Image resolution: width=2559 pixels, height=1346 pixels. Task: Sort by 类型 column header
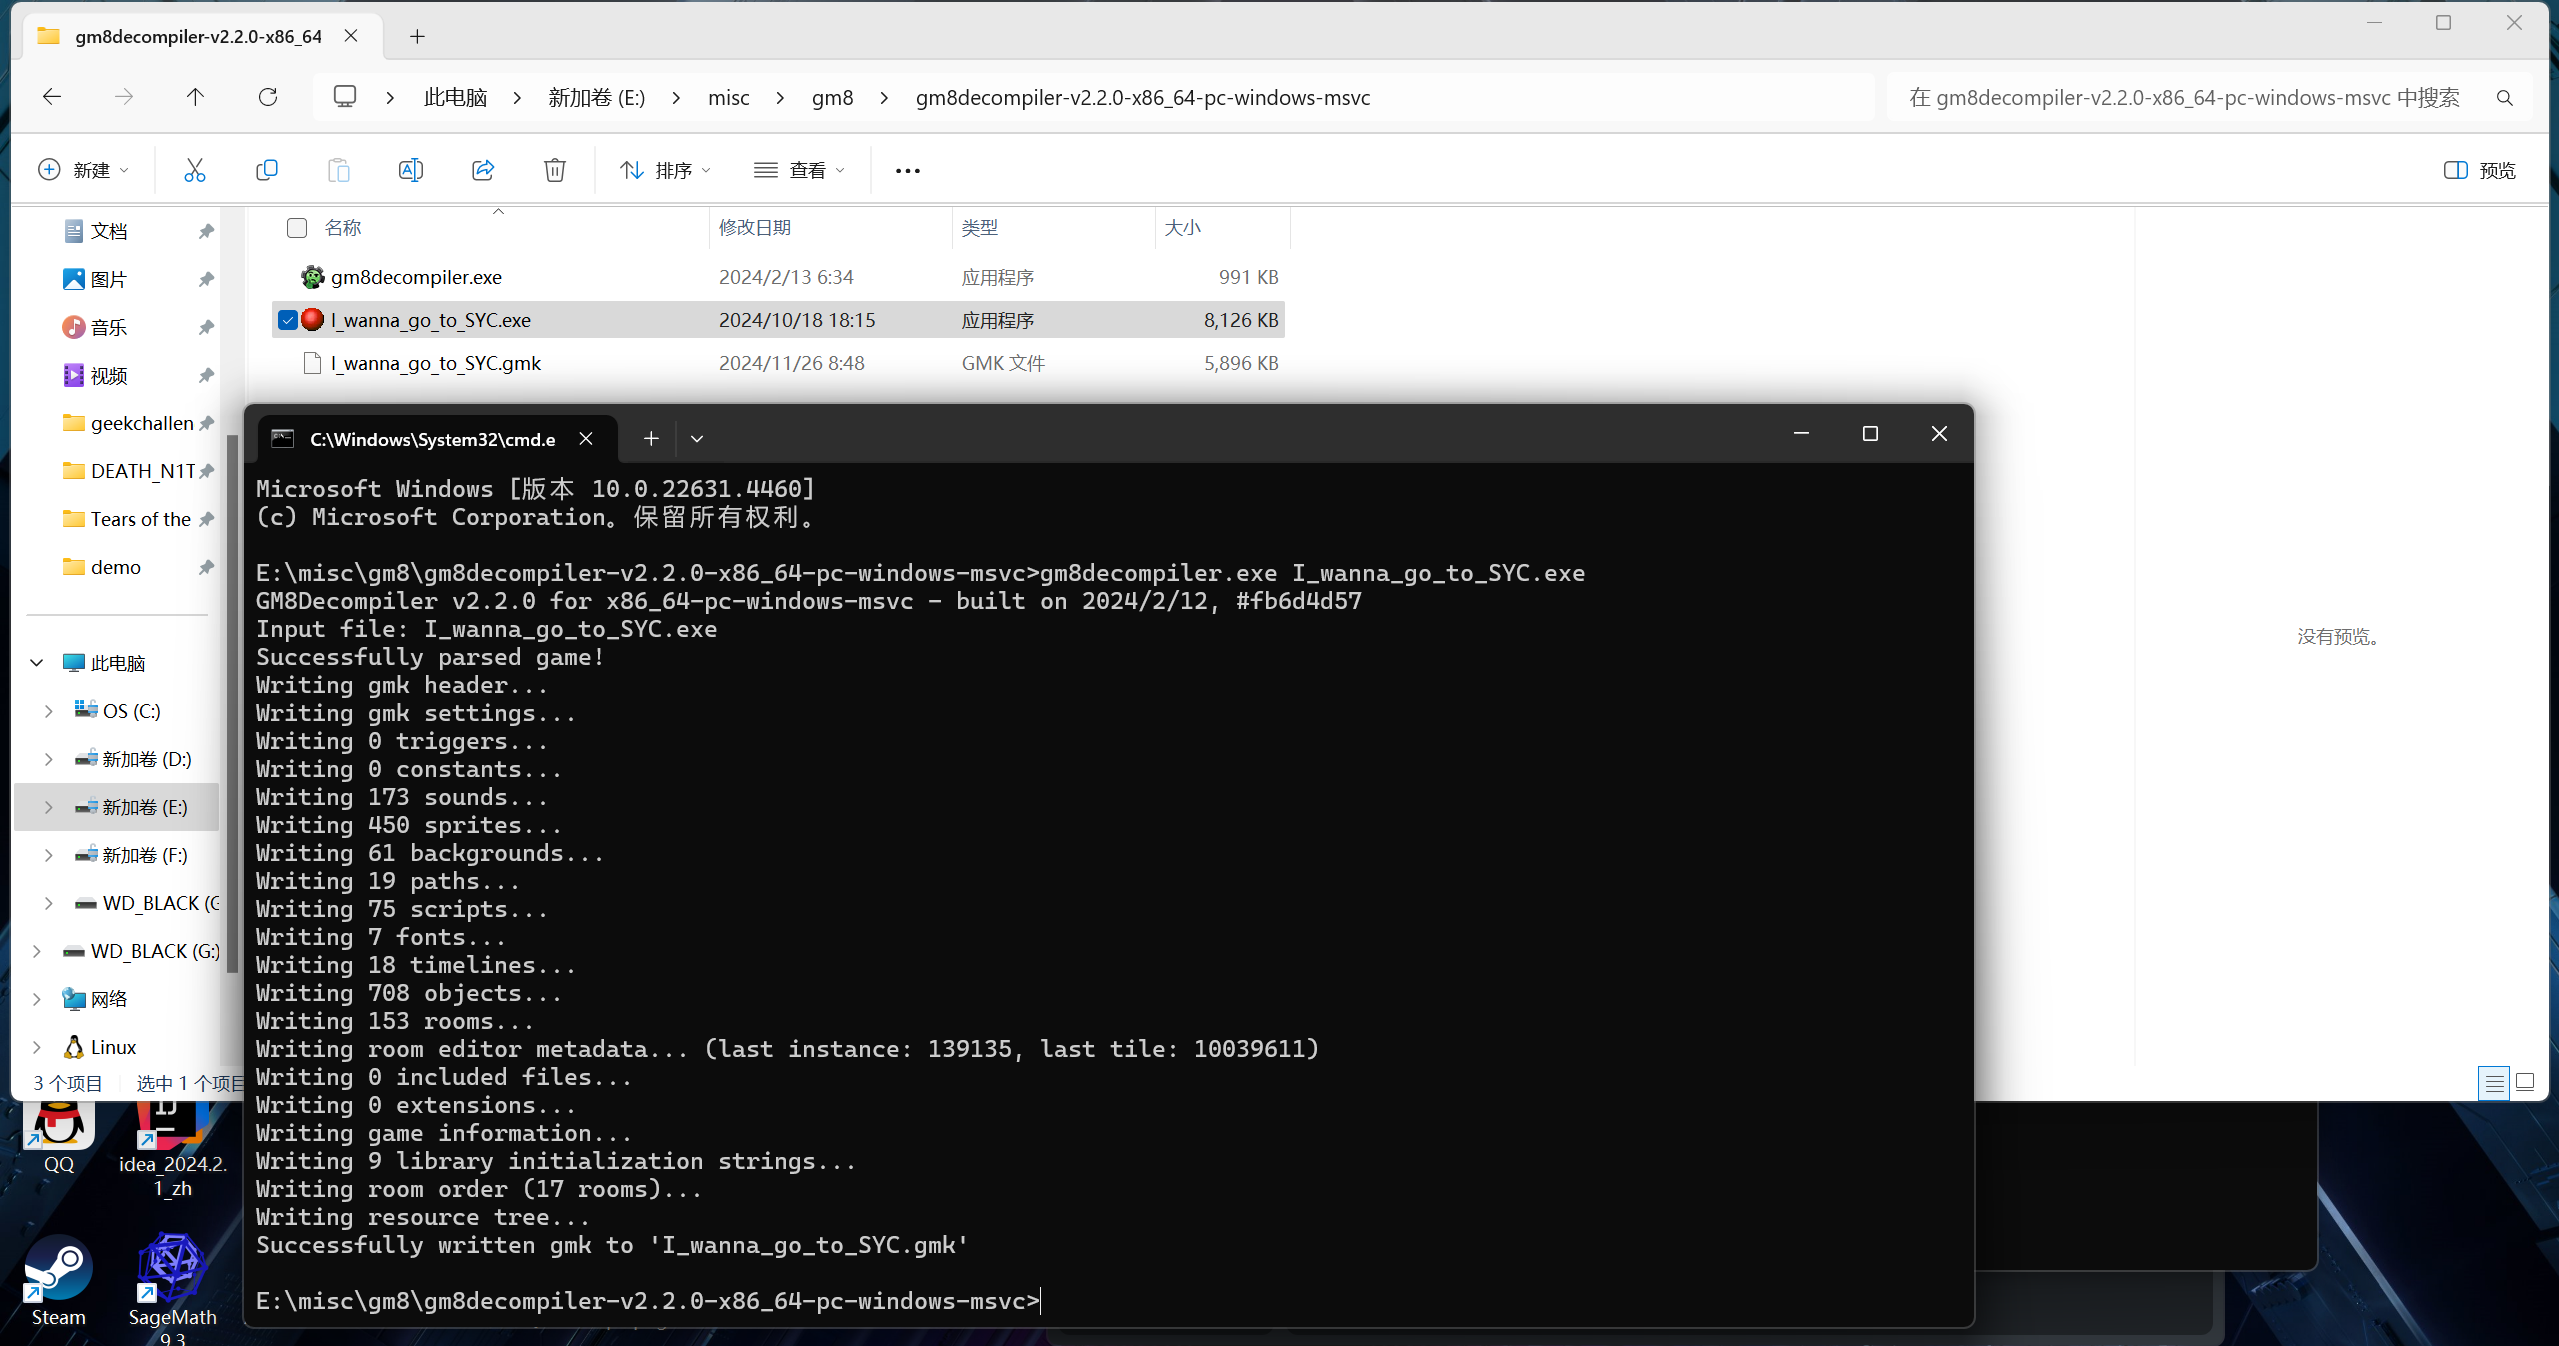pyautogui.click(x=980, y=228)
